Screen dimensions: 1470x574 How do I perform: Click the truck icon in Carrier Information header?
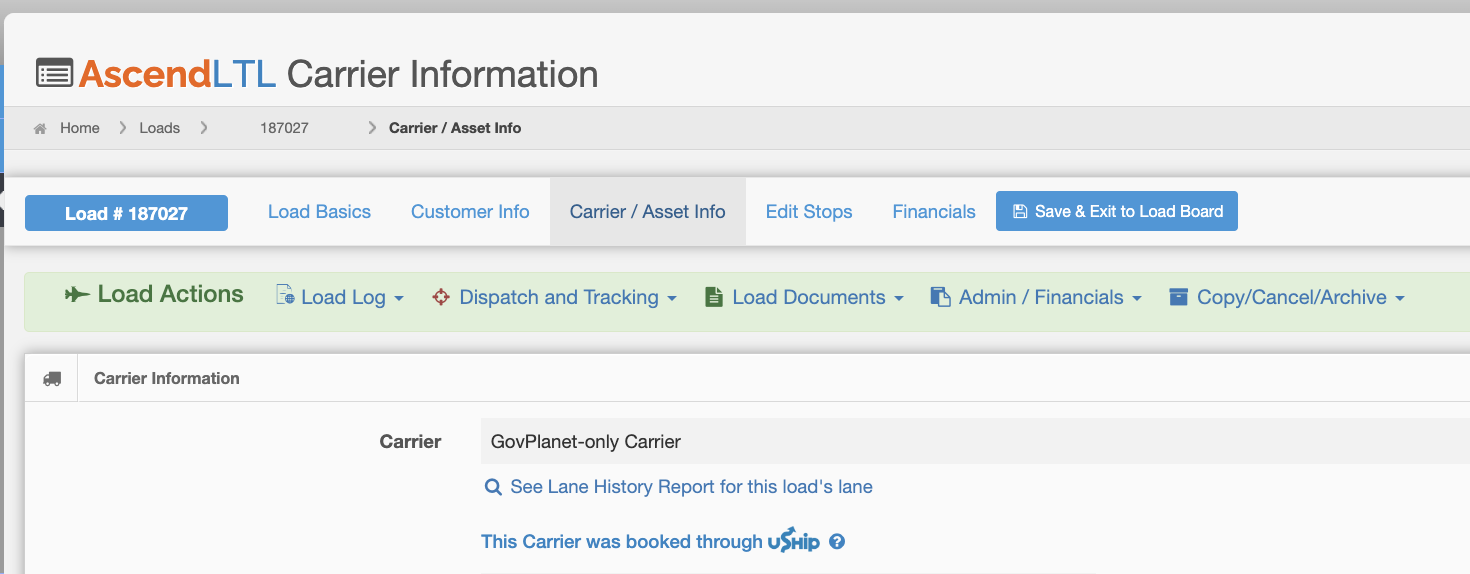point(52,379)
